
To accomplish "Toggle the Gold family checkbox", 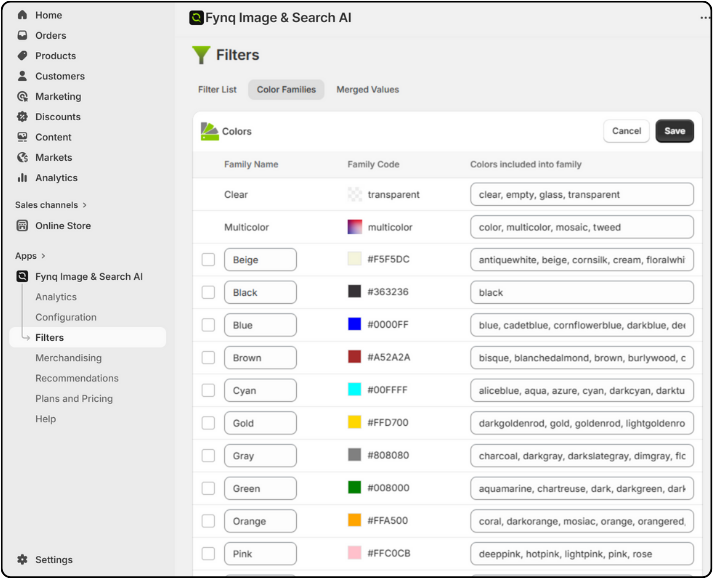I will [x=208, y=423].
